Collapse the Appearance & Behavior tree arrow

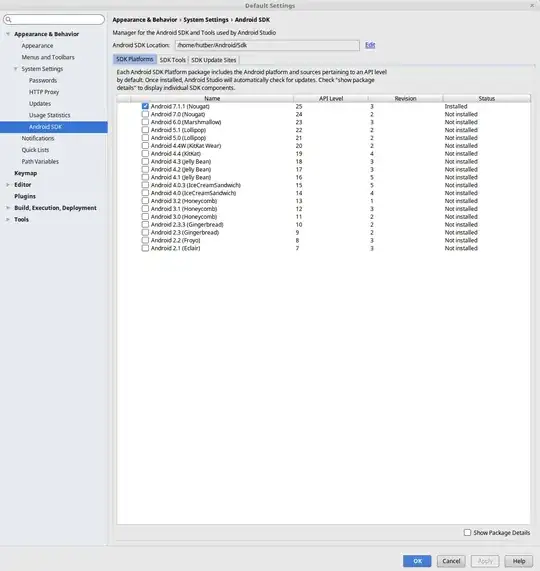point(8,34)
